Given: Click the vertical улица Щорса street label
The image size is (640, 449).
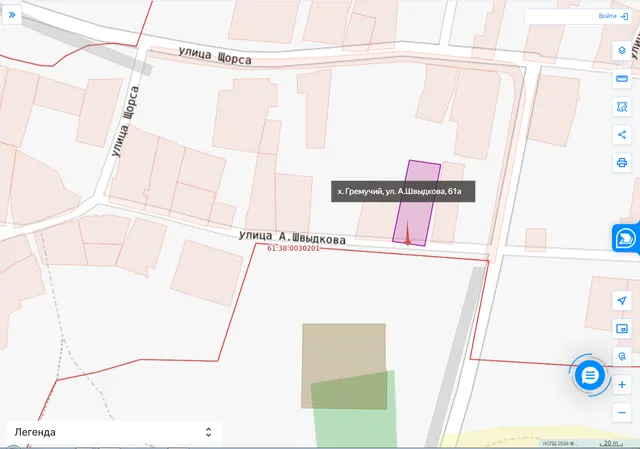Looking at the screenshot, I should click(125, 122).
